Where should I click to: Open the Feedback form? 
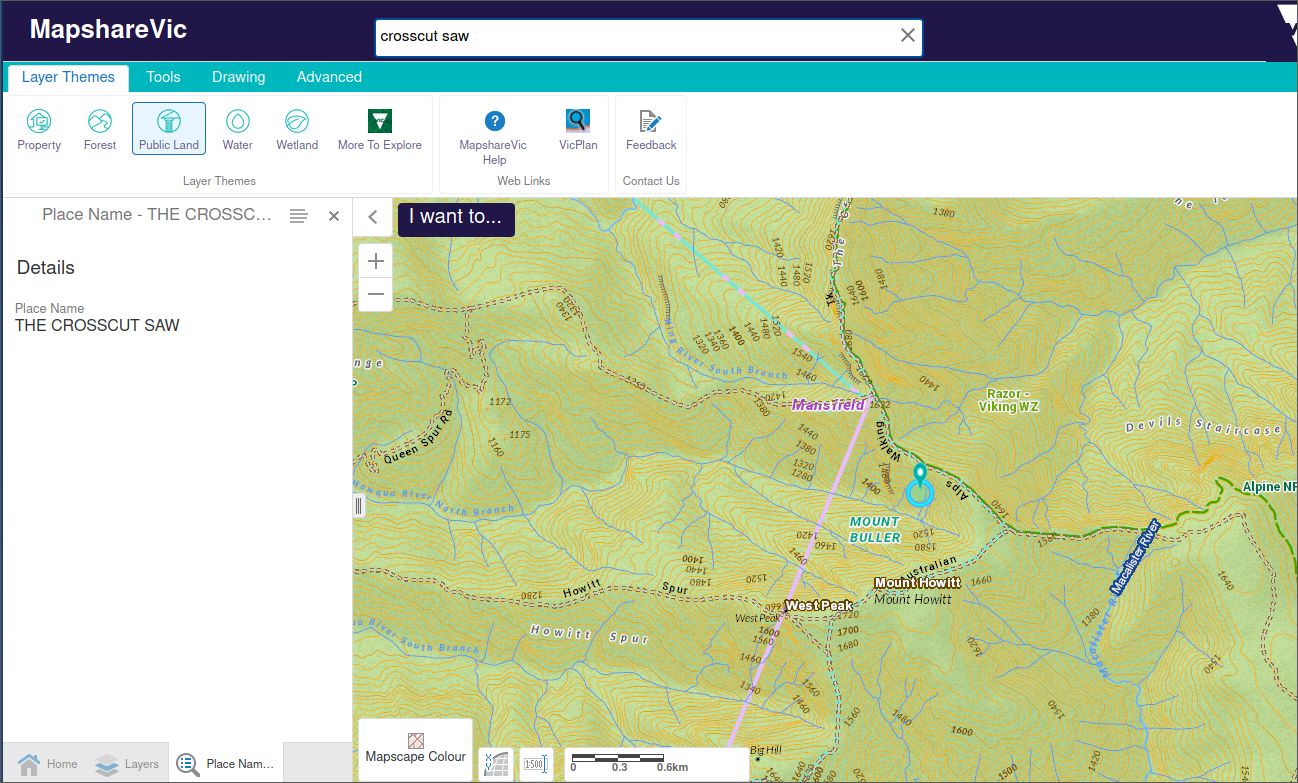pyautogui.click(x=651, y=130)
